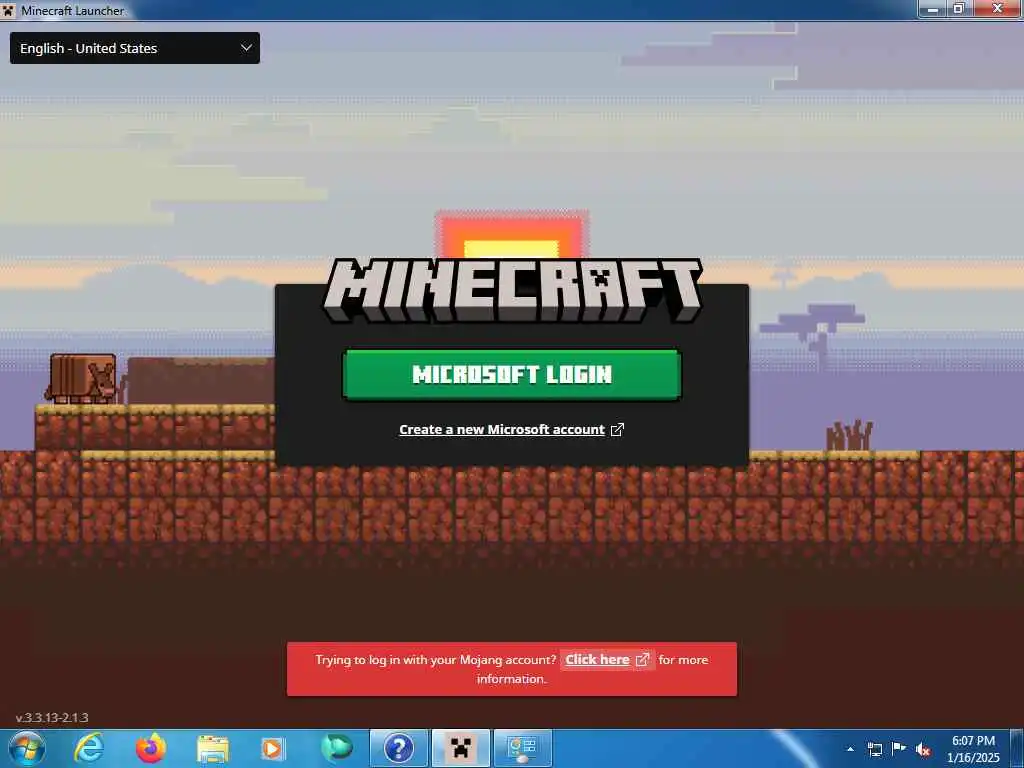Restore down the Minecraft Launcher window

(959, 8)
